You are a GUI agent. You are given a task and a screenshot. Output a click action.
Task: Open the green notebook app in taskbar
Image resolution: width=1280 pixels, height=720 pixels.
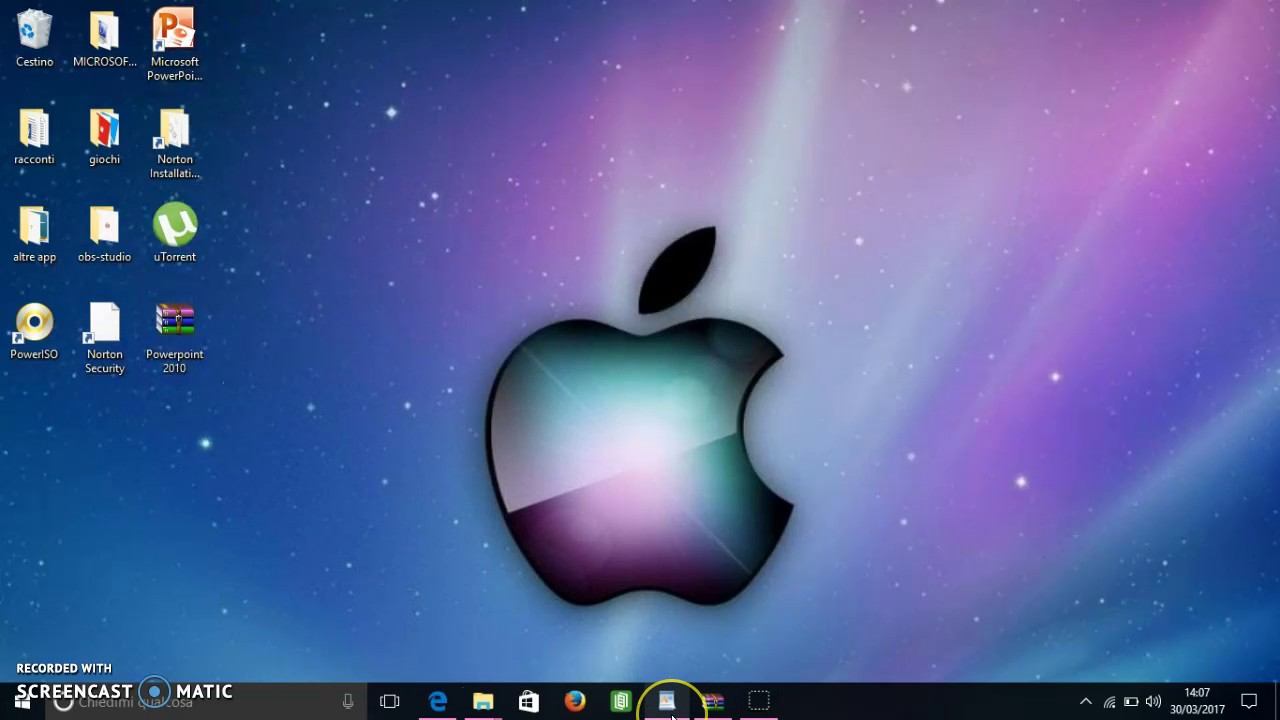621,702
